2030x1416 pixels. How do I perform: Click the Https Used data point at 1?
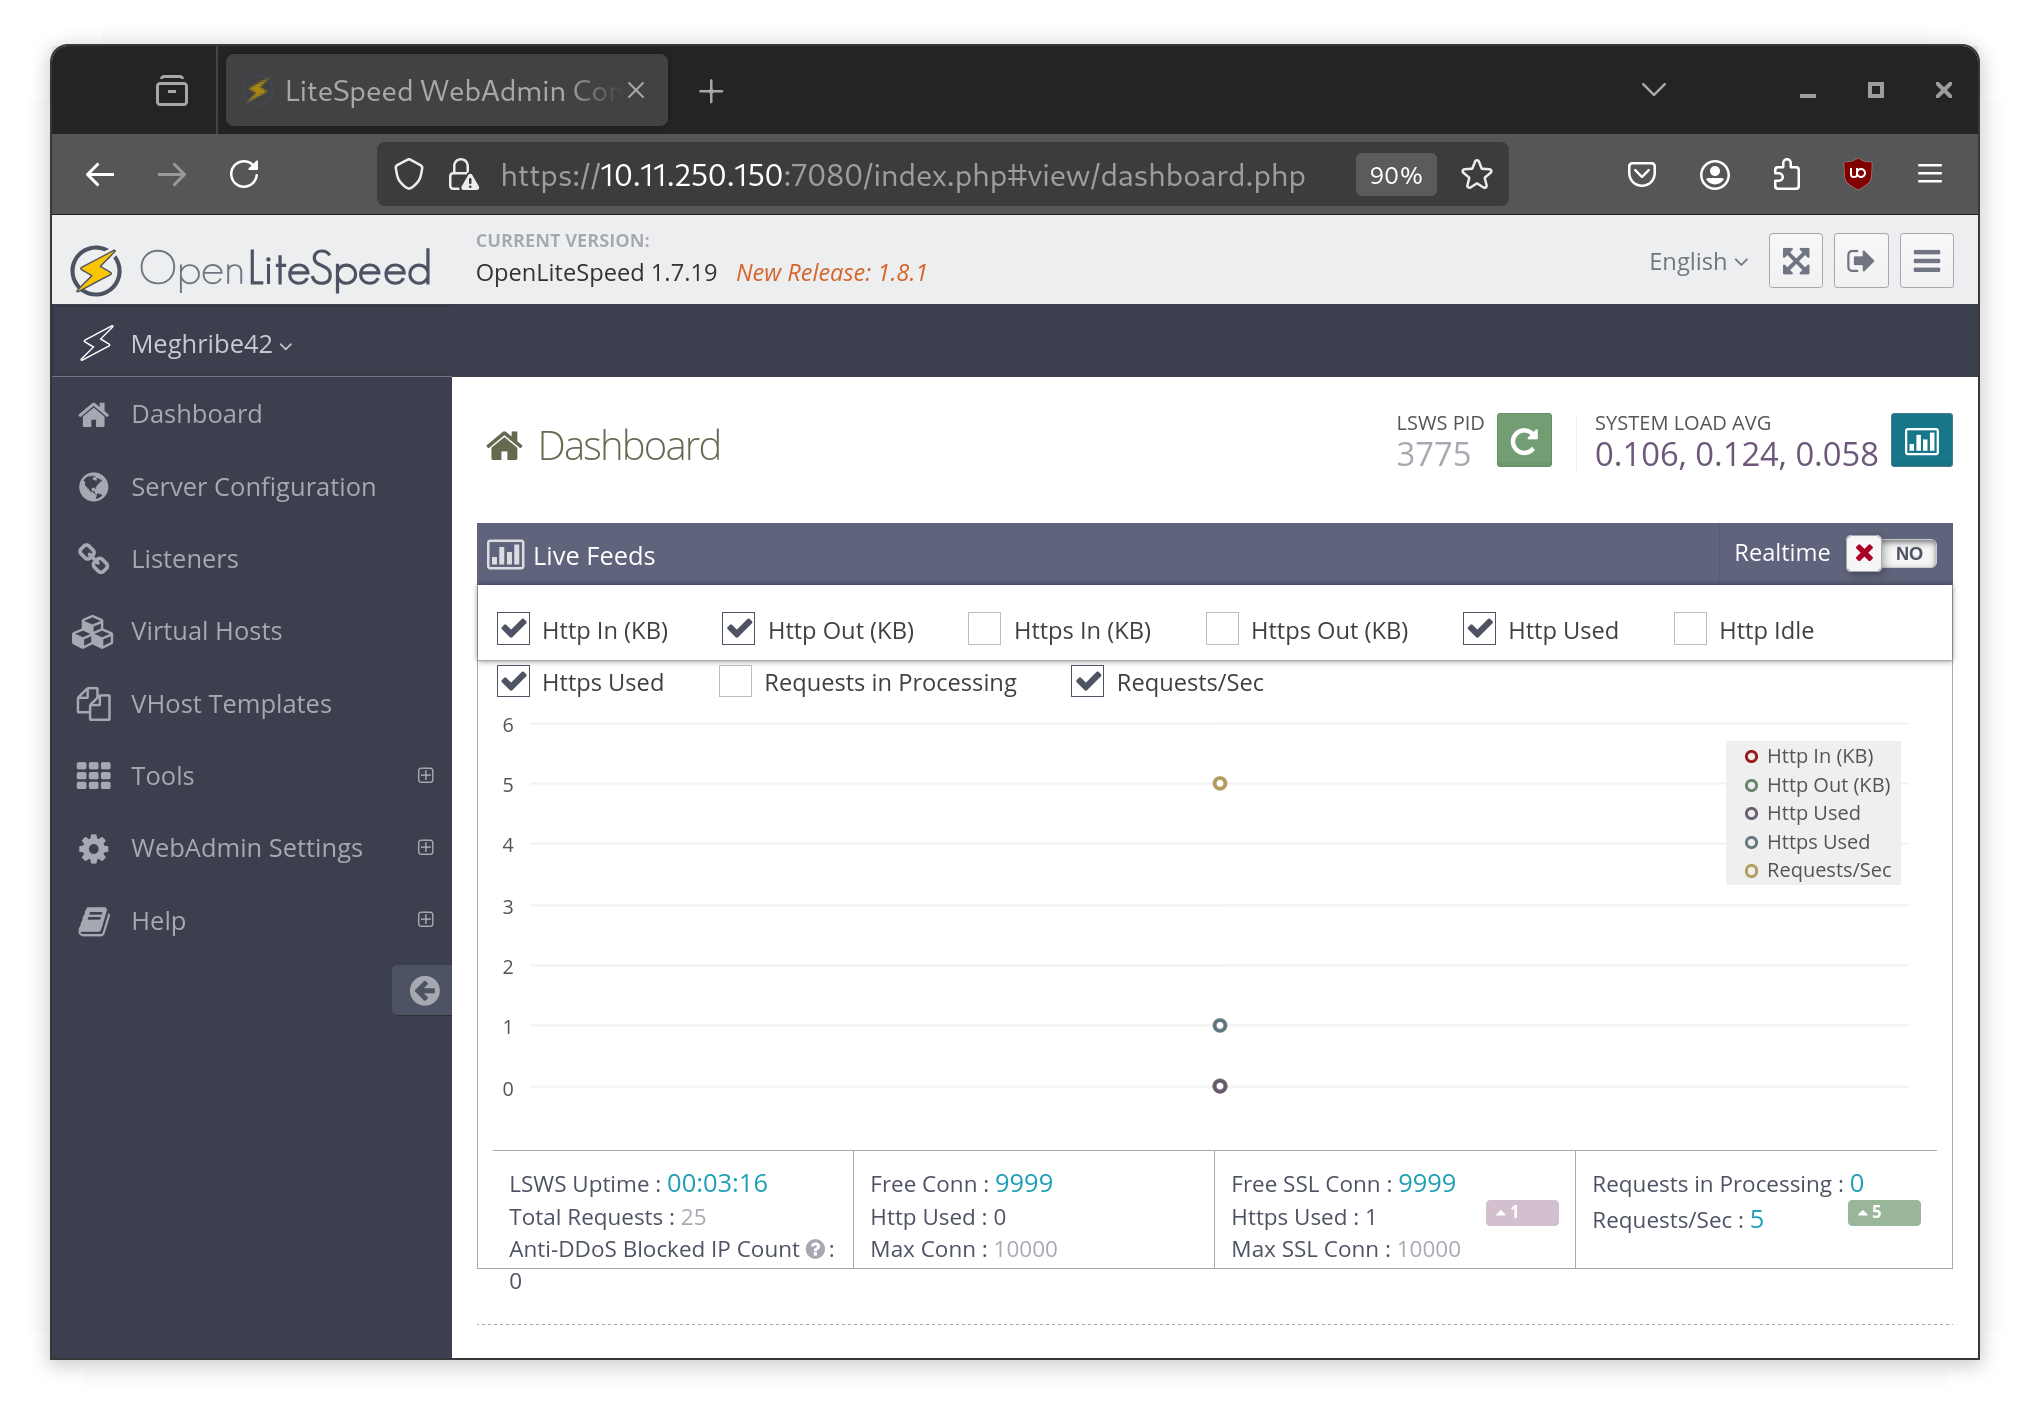[1220, 1025]
